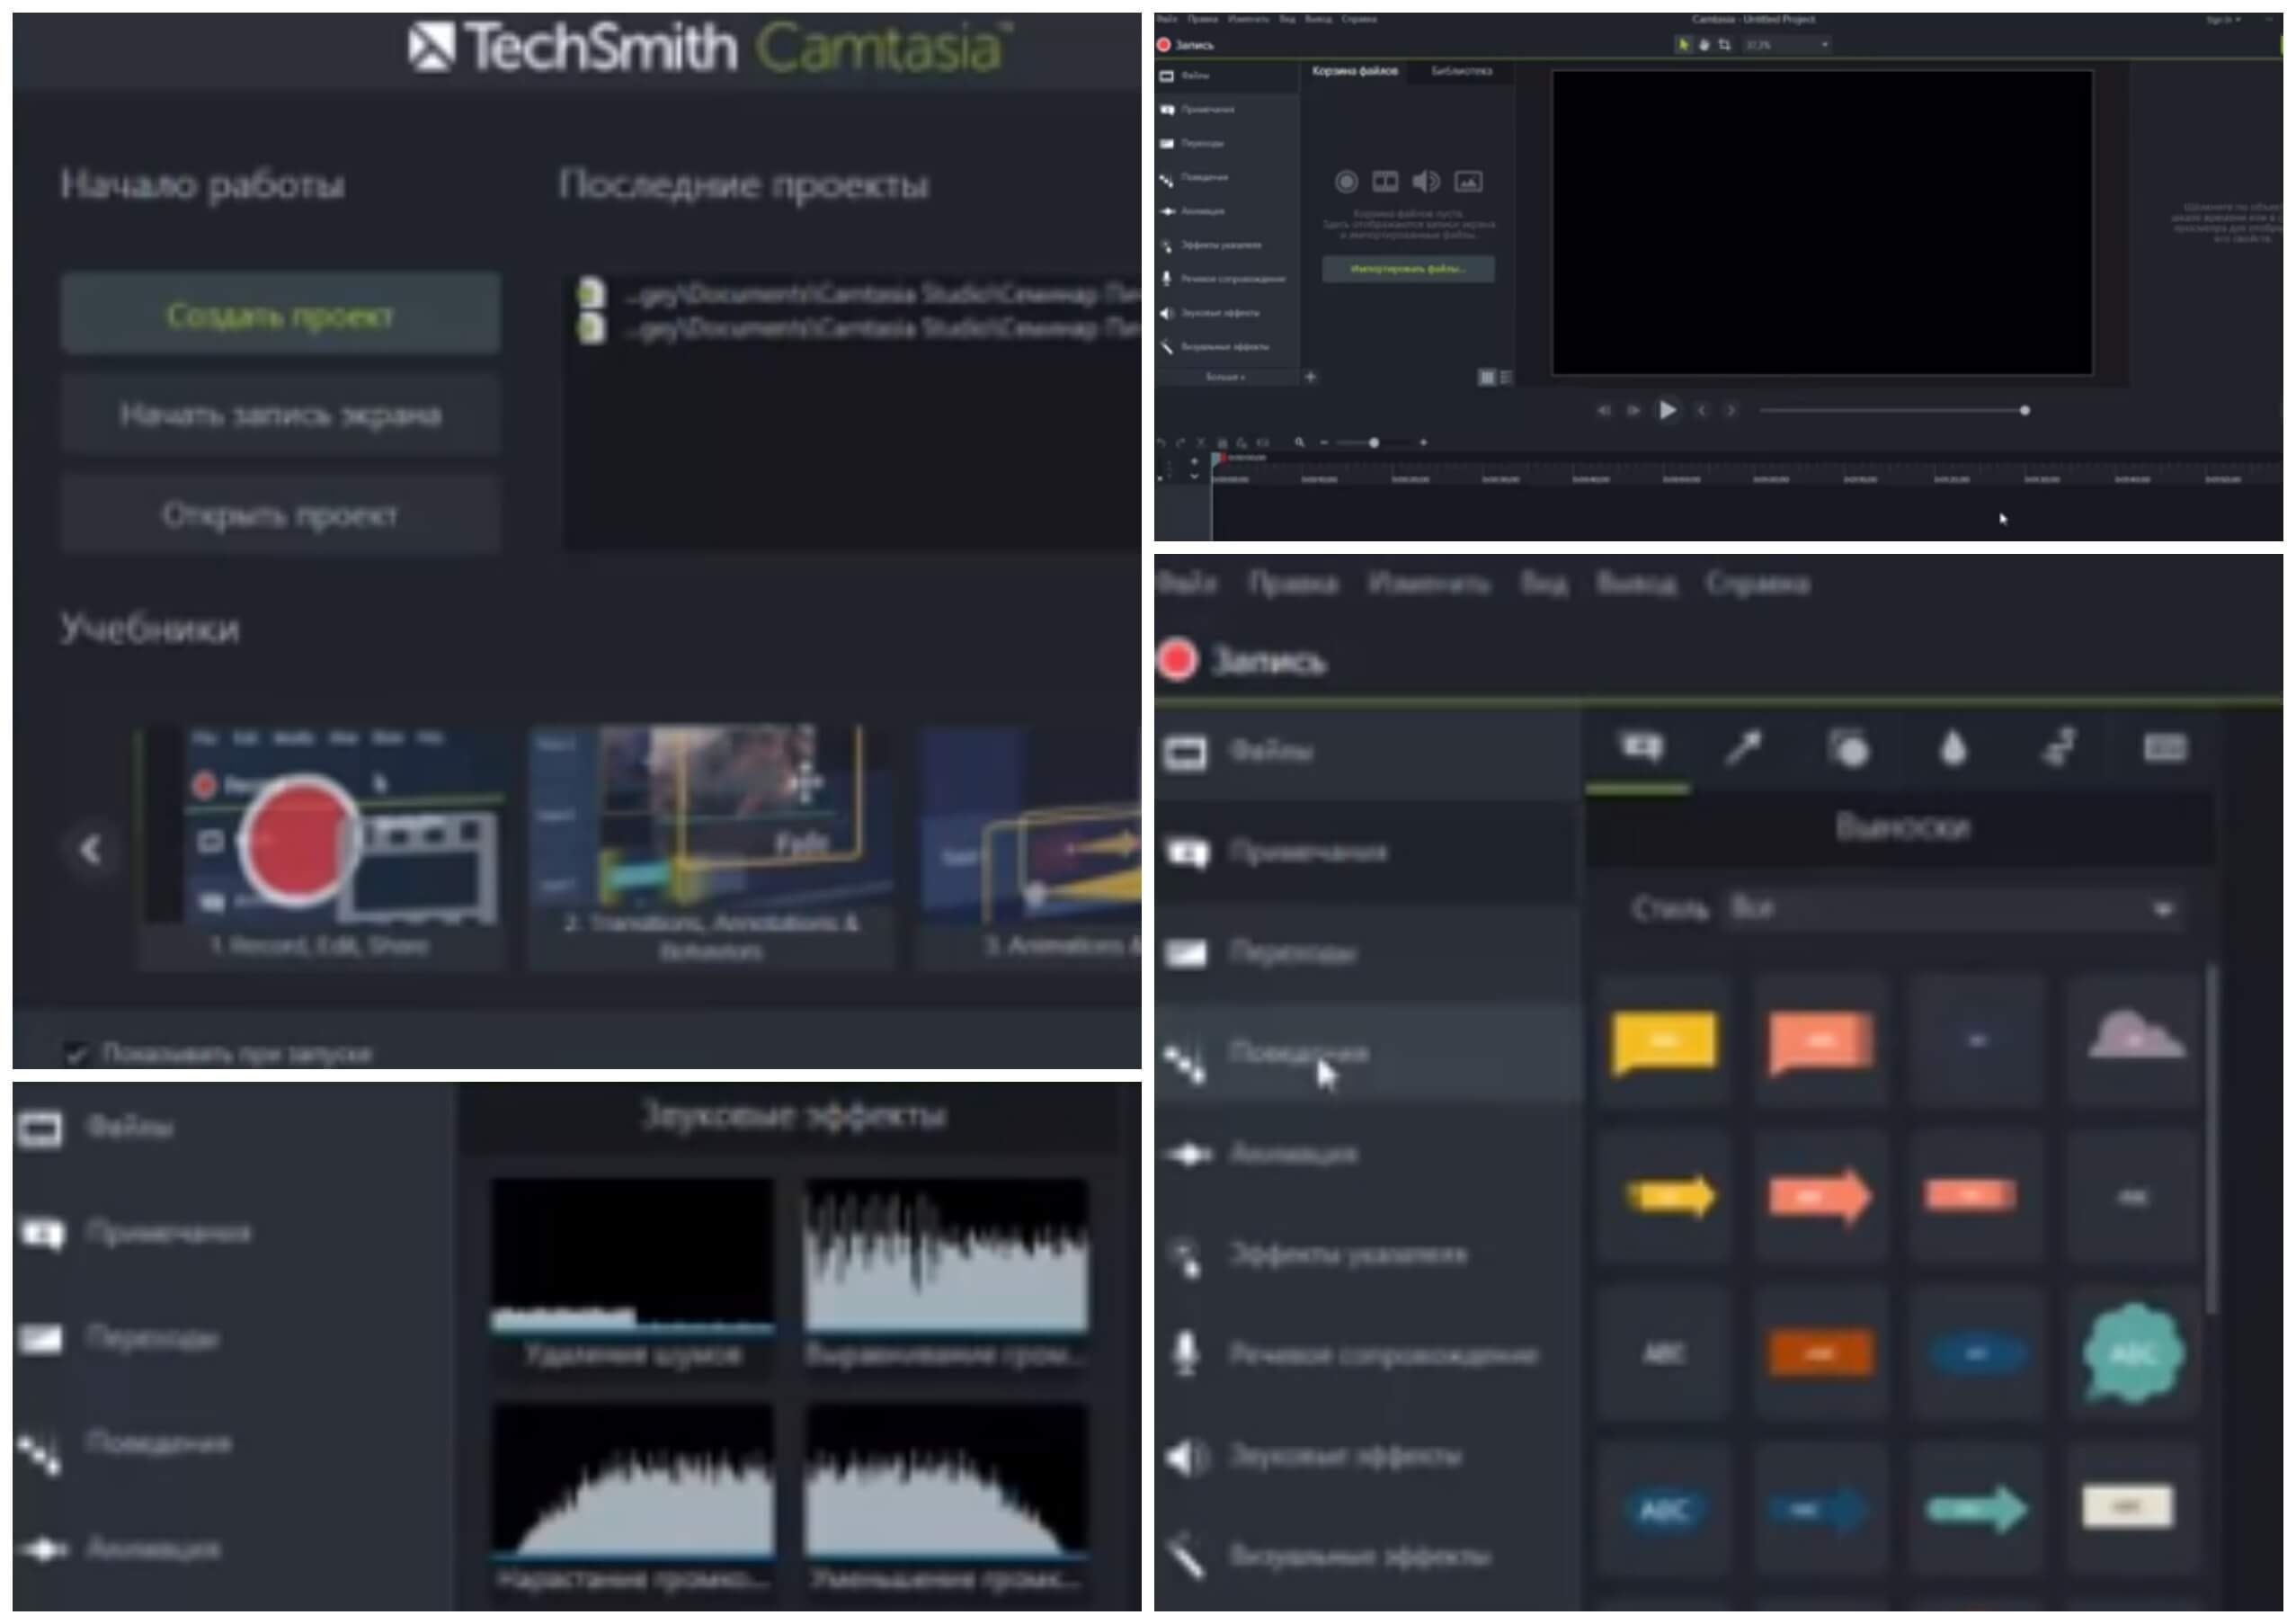The image size is (2296, 1624).
Task: Select the shapes annotation tab icon
Action: click(x=1848, y=748)
